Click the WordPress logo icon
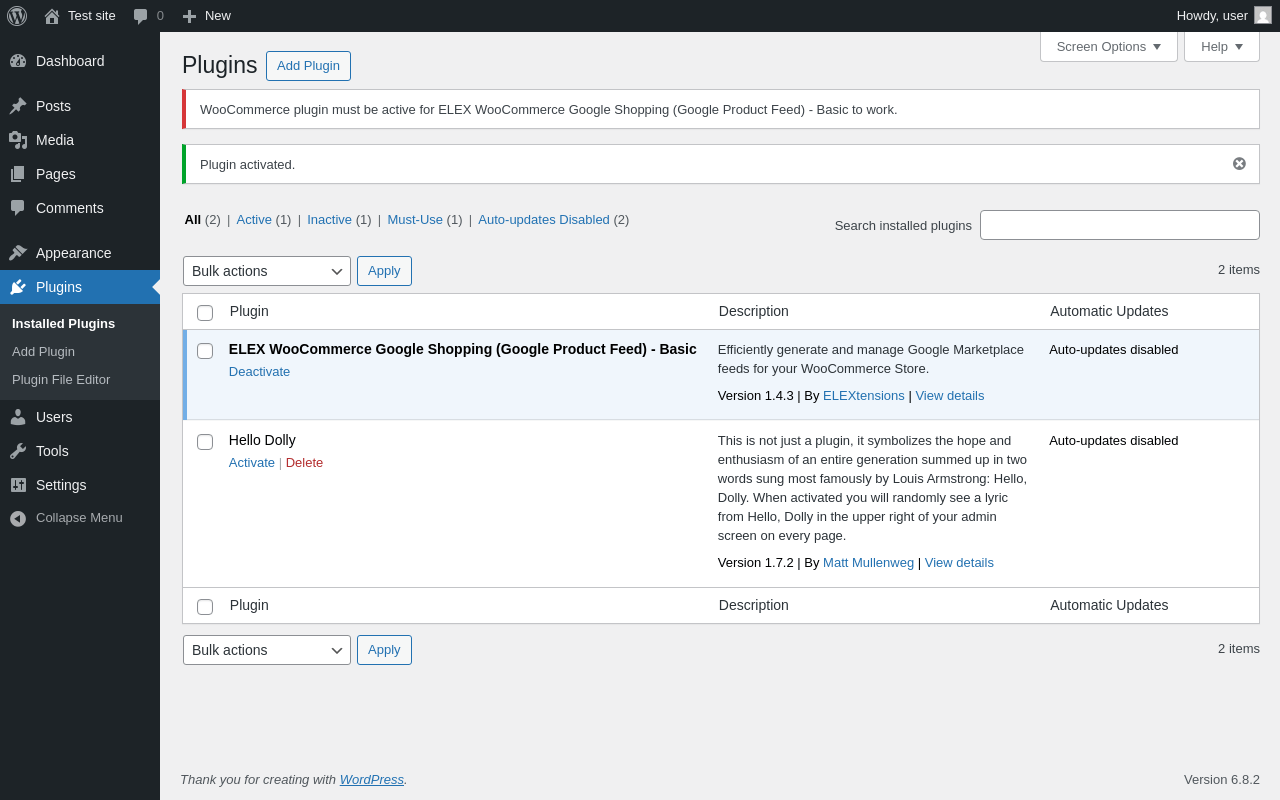1280x800 pixels. coord(17,16)
